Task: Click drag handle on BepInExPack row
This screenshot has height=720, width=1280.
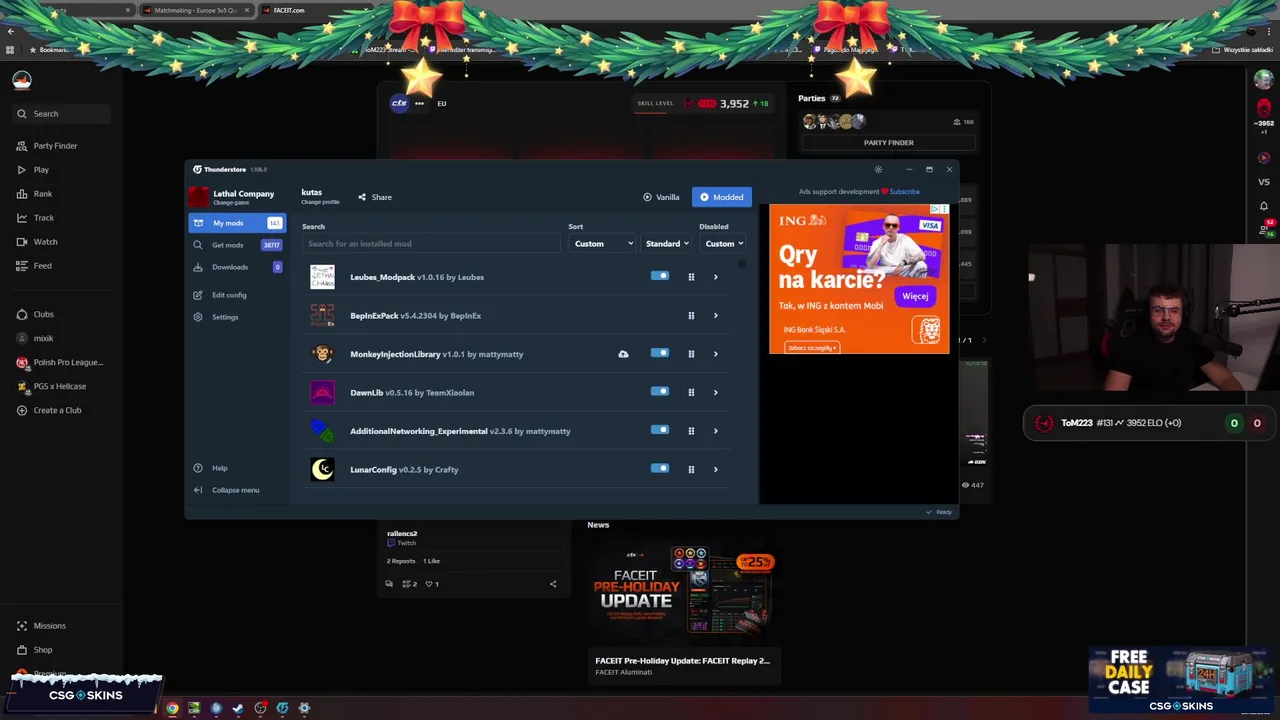Action: (x=691, y=316)
